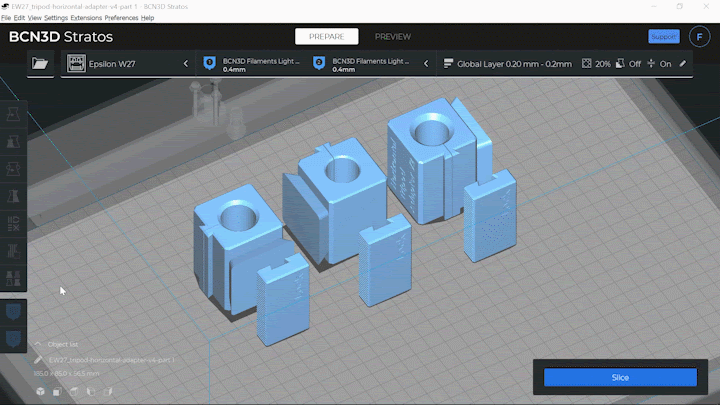
Task: Click the BCN3D Stratos logo
Action: (61, 37)
